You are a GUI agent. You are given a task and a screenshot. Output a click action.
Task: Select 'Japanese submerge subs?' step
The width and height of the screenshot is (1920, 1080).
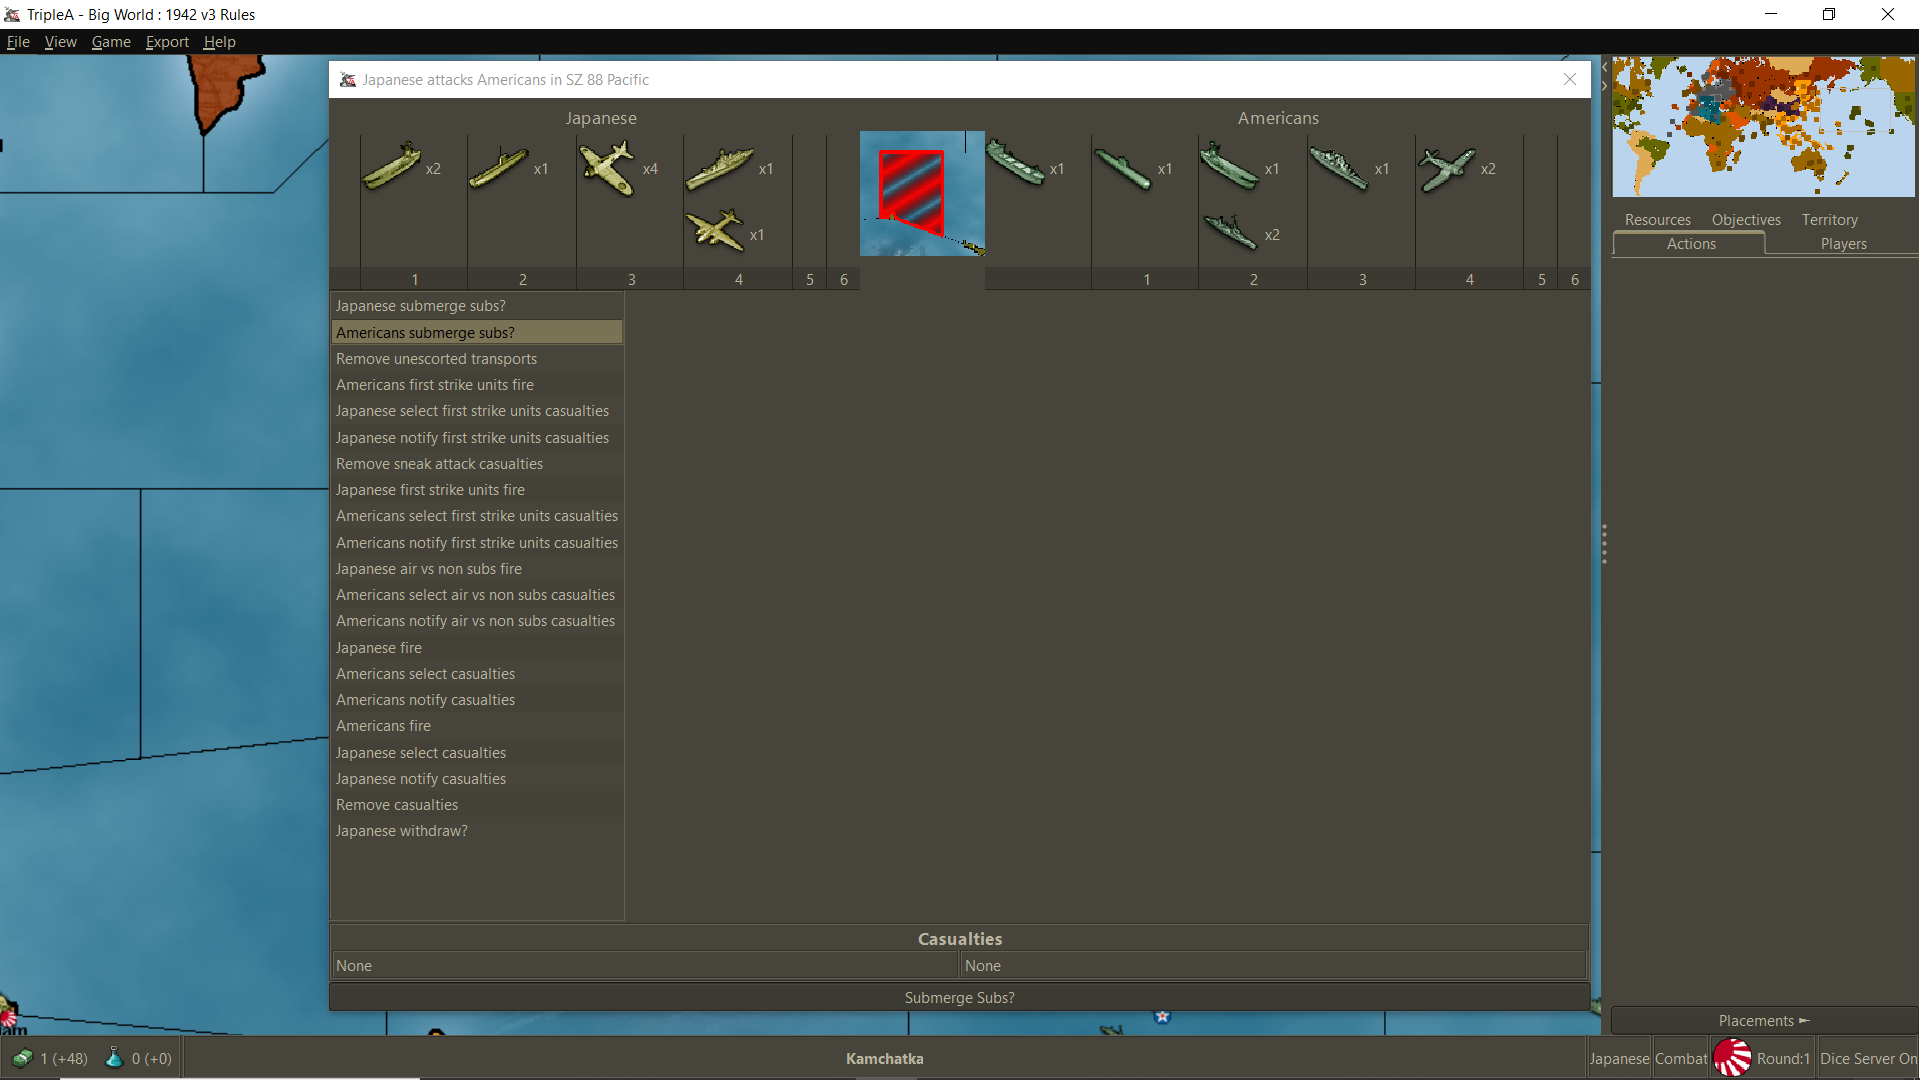[477, 306]
